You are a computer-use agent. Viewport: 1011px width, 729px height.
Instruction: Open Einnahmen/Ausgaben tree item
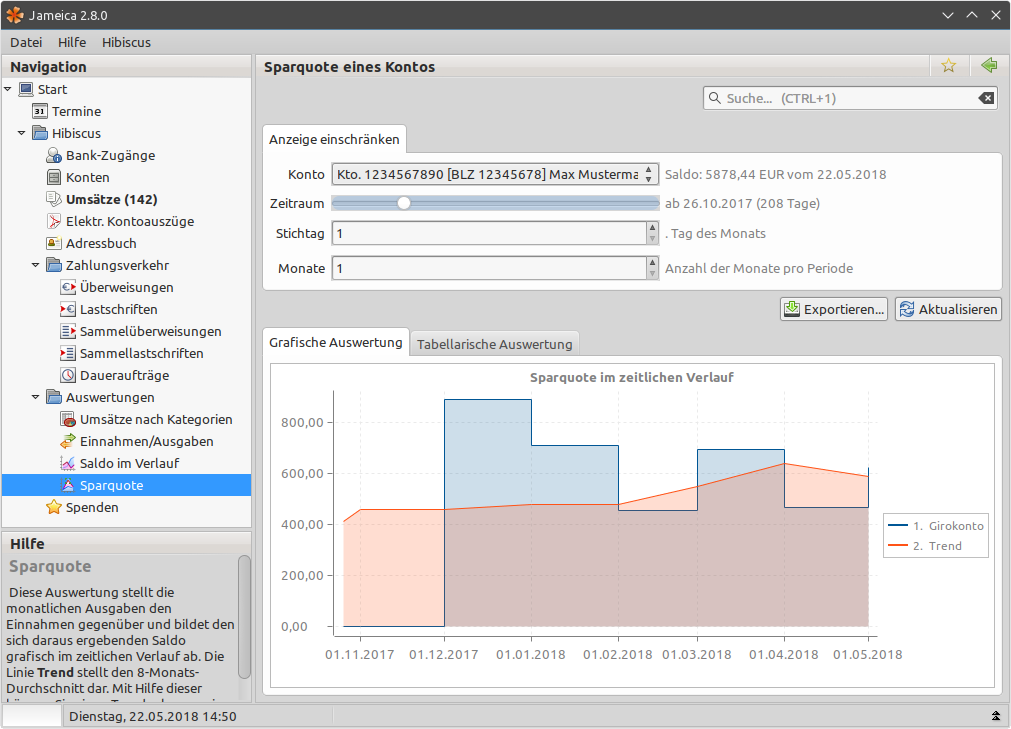tap(146, 442)
